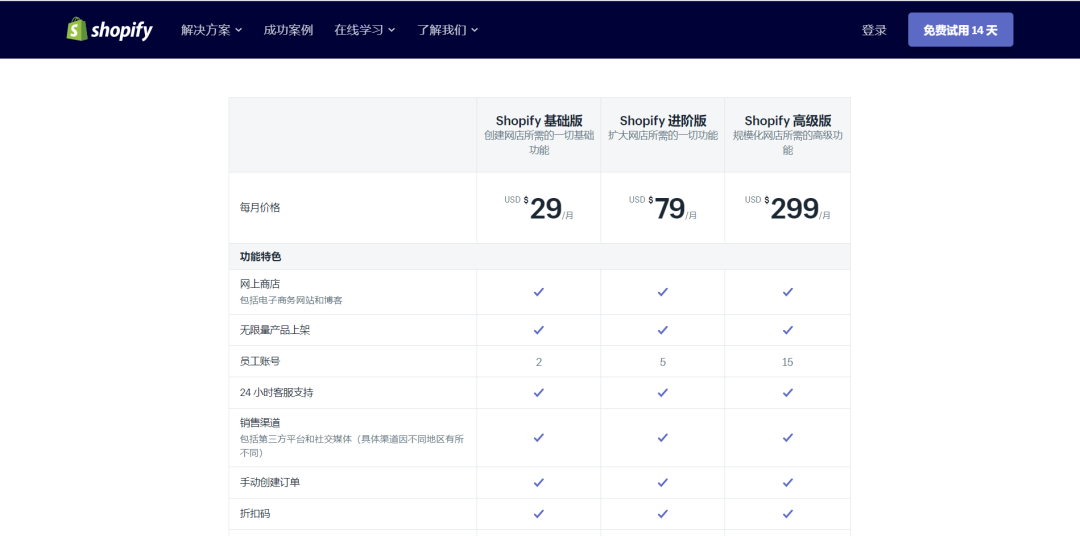Click 24 小时客服支持 checkmark under 高级版
This screenshot has width=1080, height=536.
(788, 393)
